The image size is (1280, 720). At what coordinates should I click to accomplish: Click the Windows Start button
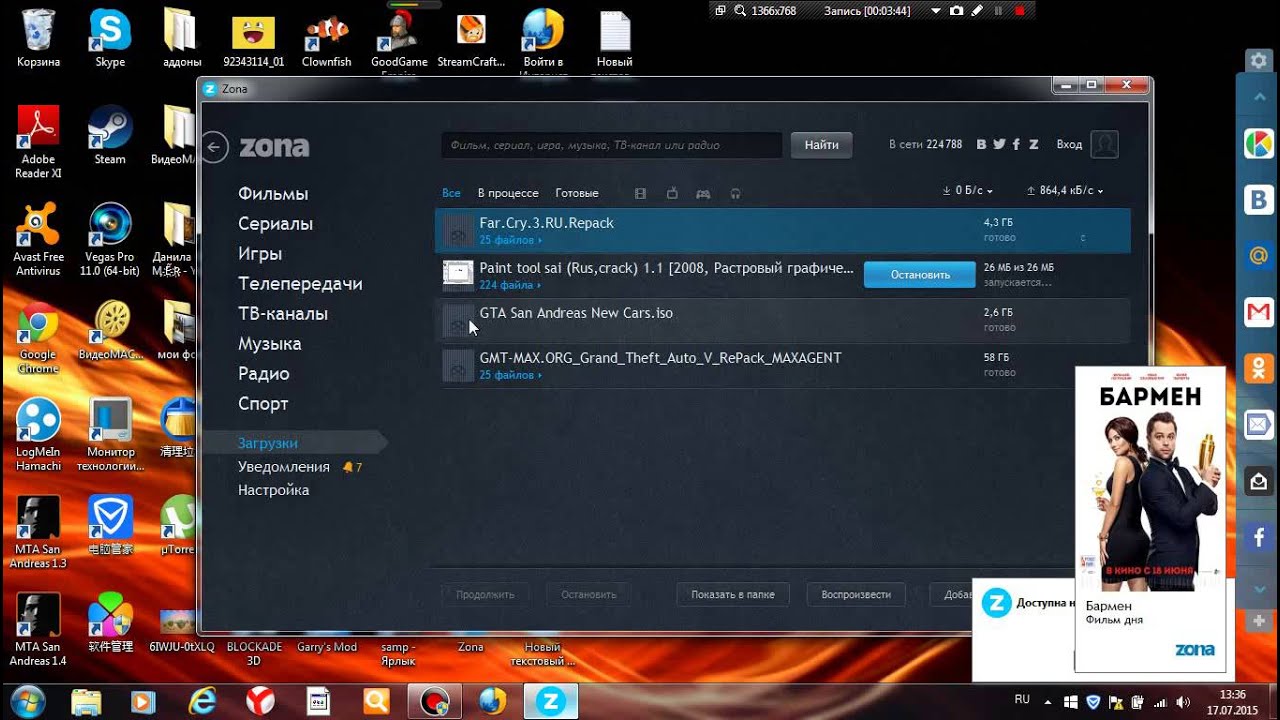(x=26, y=700)
